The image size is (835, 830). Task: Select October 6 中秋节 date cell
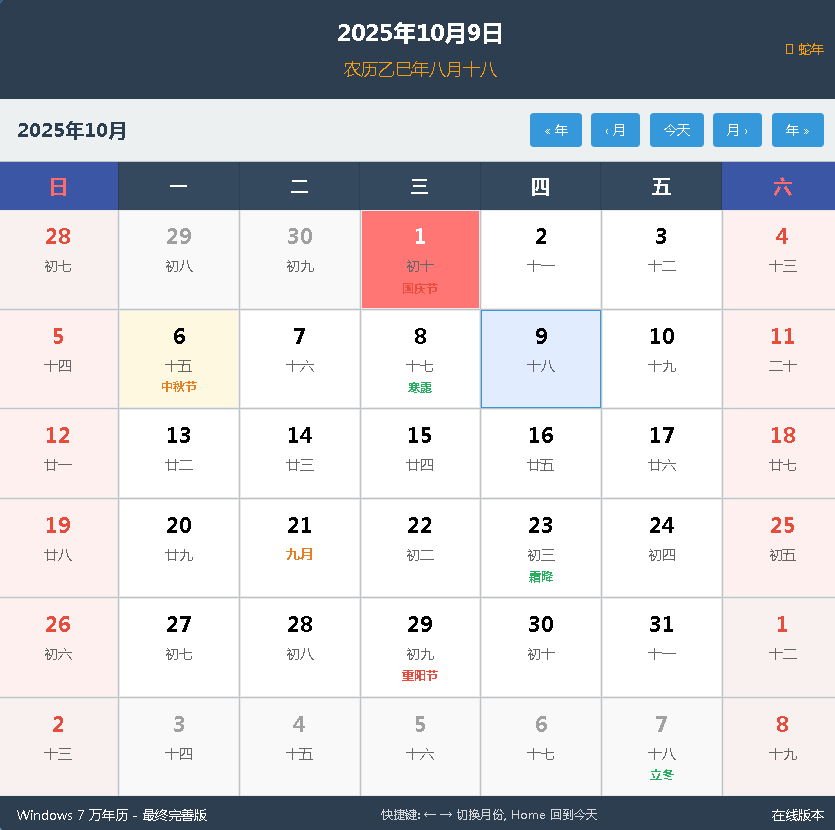point(179,359)
